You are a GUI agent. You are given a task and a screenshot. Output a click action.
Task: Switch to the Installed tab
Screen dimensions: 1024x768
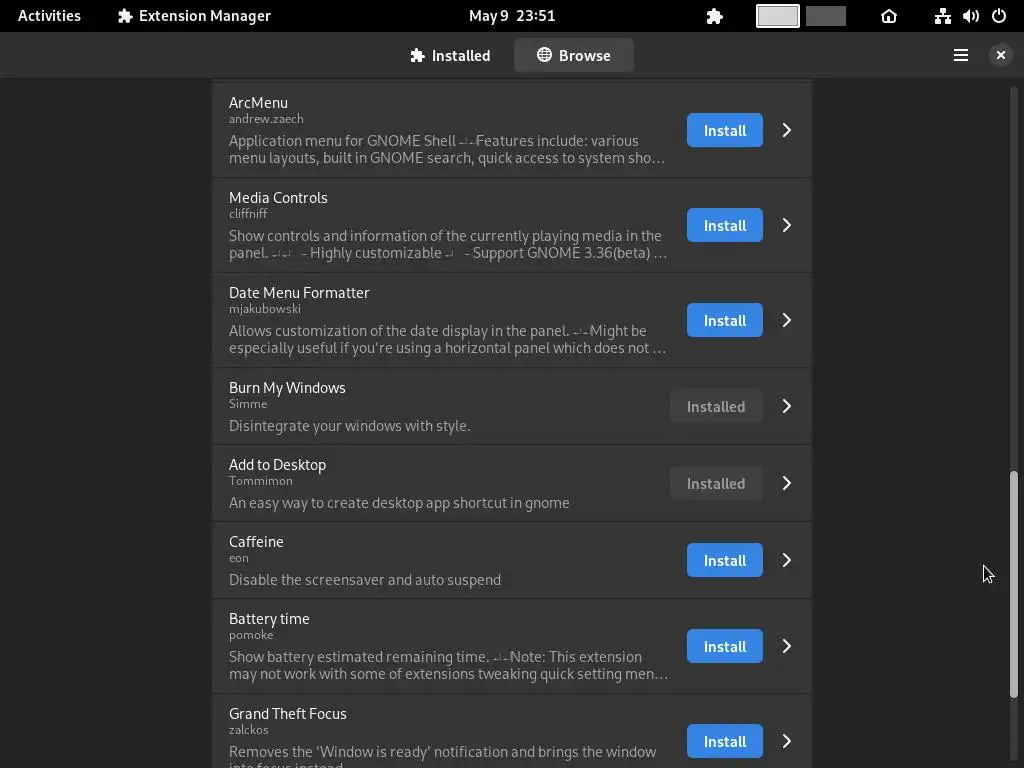[450, 55]
